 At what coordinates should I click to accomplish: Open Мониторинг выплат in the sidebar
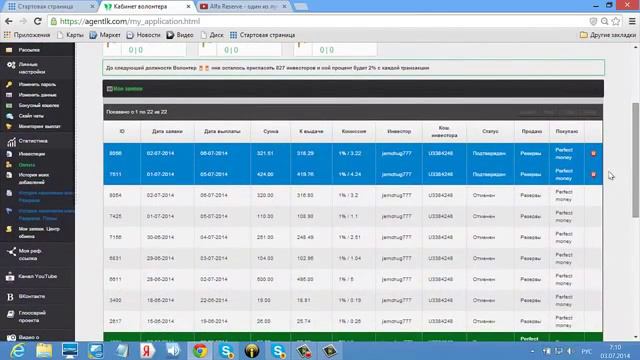pyautogui.click(x=39, y=127)
